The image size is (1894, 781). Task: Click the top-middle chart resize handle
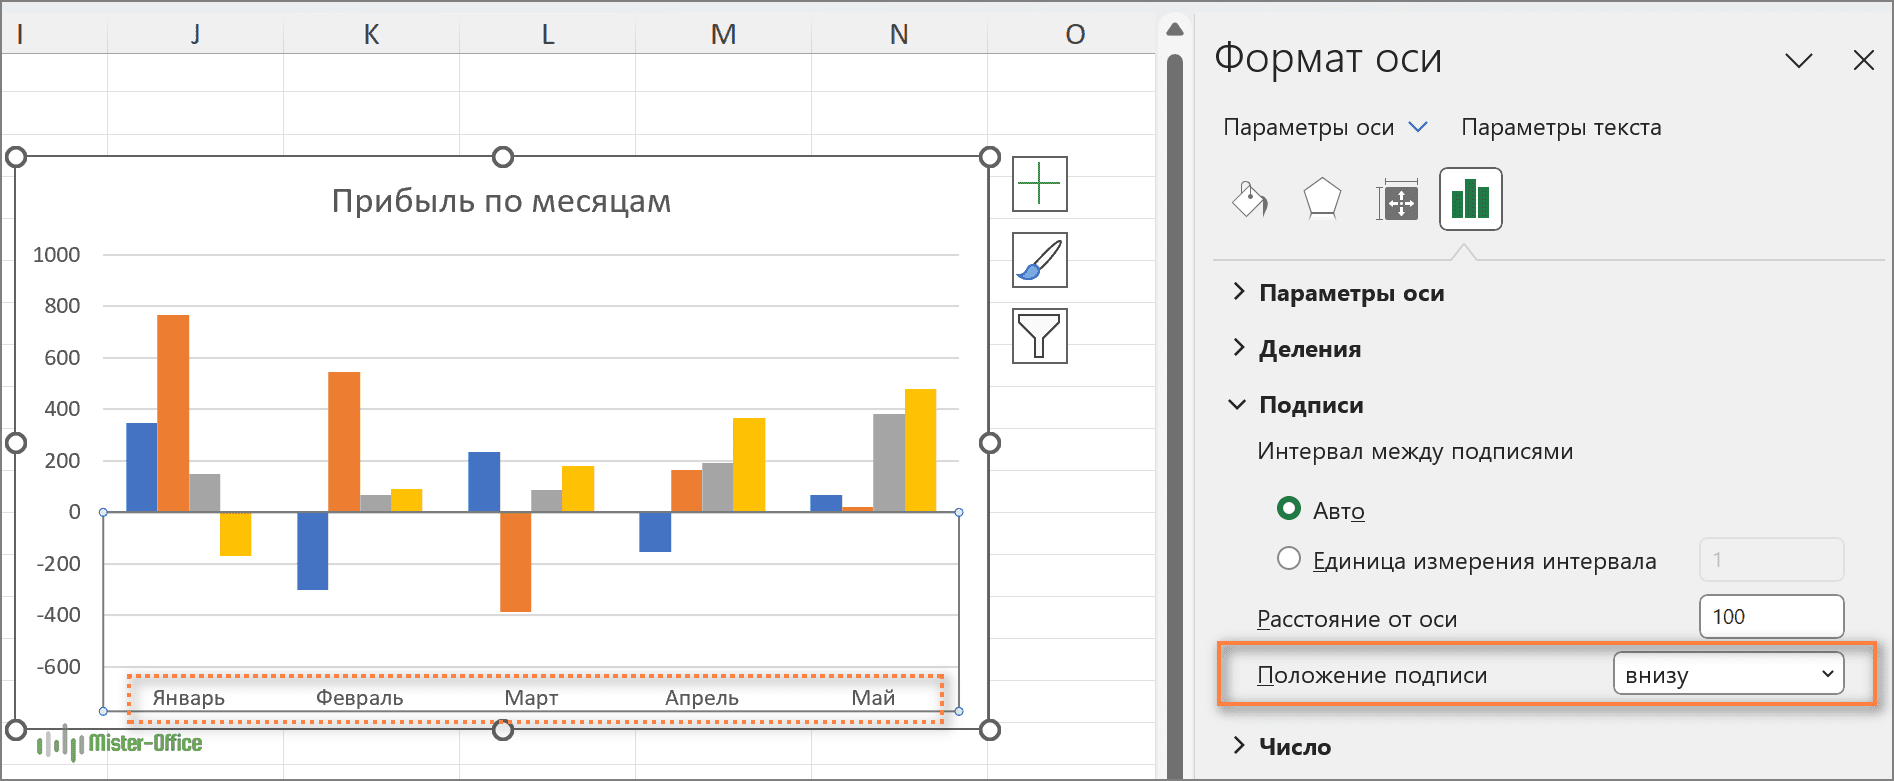click(503, 157)
